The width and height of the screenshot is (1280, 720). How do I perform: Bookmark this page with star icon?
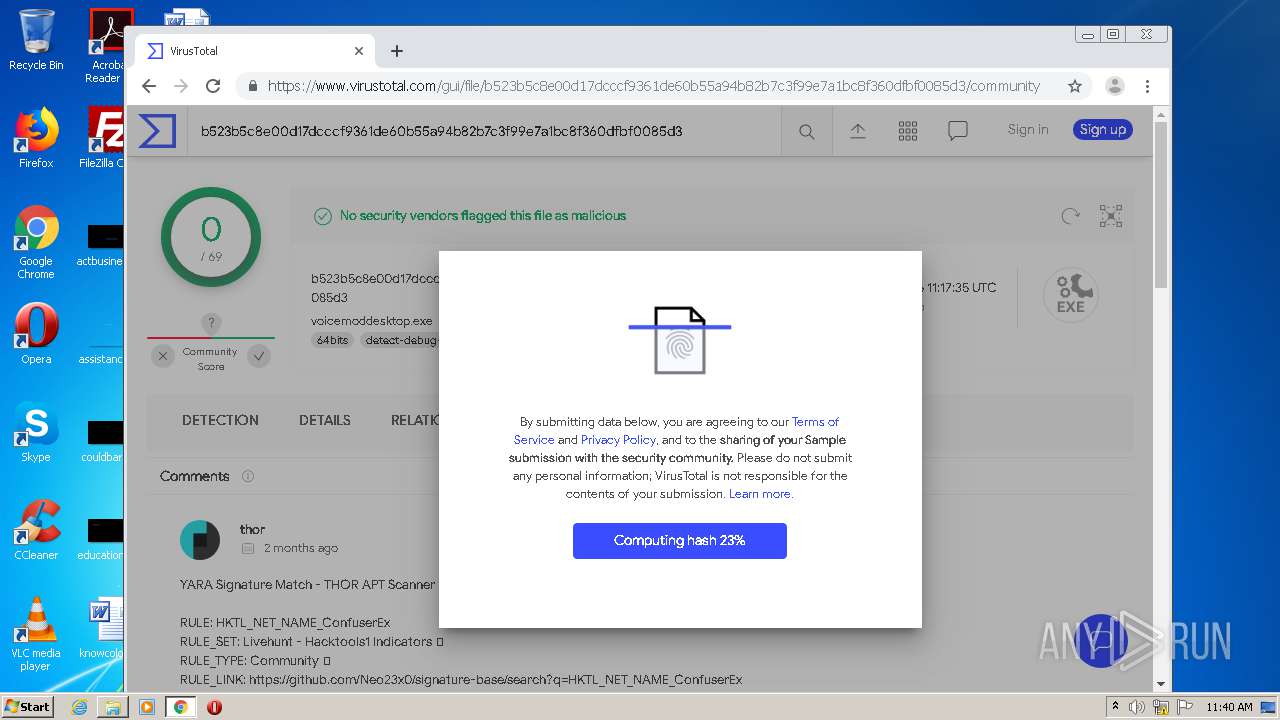1075,86
